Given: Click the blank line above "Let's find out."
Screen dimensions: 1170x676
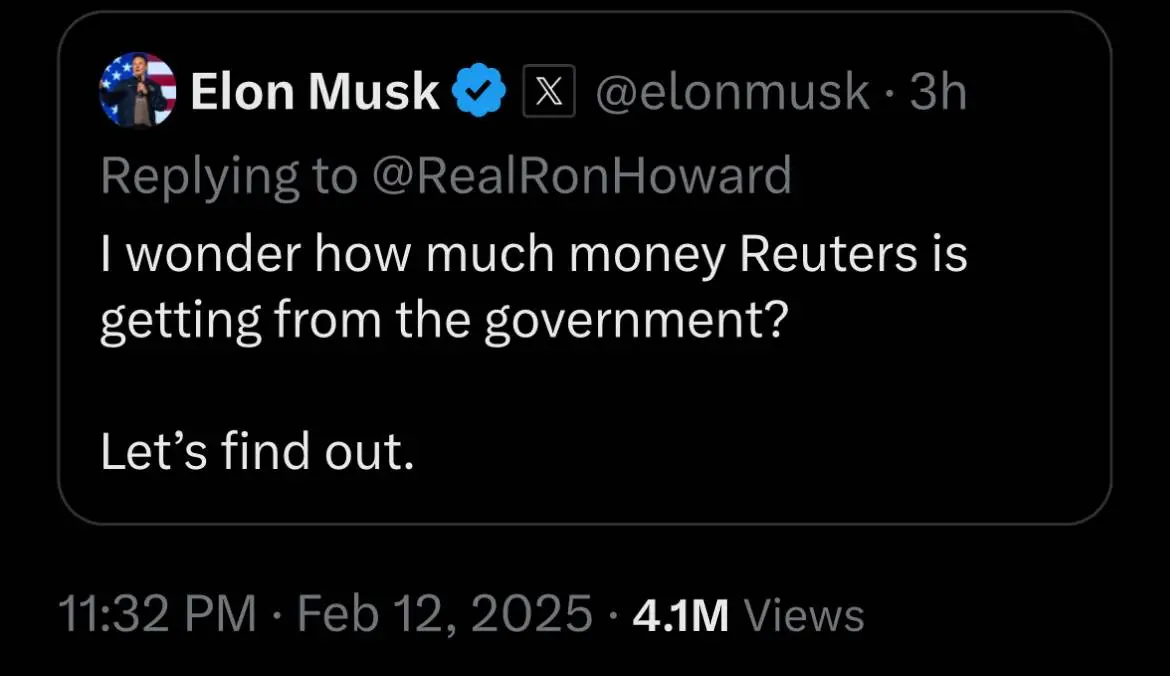Looking at the screenshot, I should click(x=400, y=388).
